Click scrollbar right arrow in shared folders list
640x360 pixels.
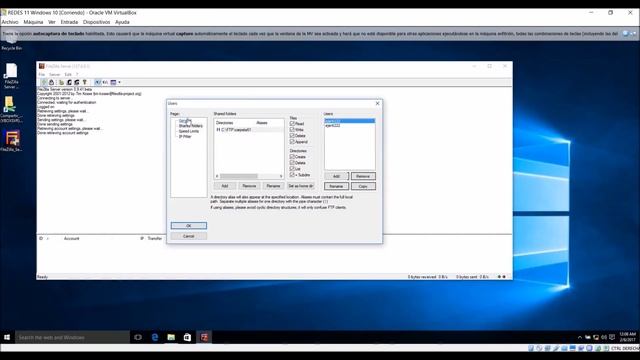click(281, 176)
